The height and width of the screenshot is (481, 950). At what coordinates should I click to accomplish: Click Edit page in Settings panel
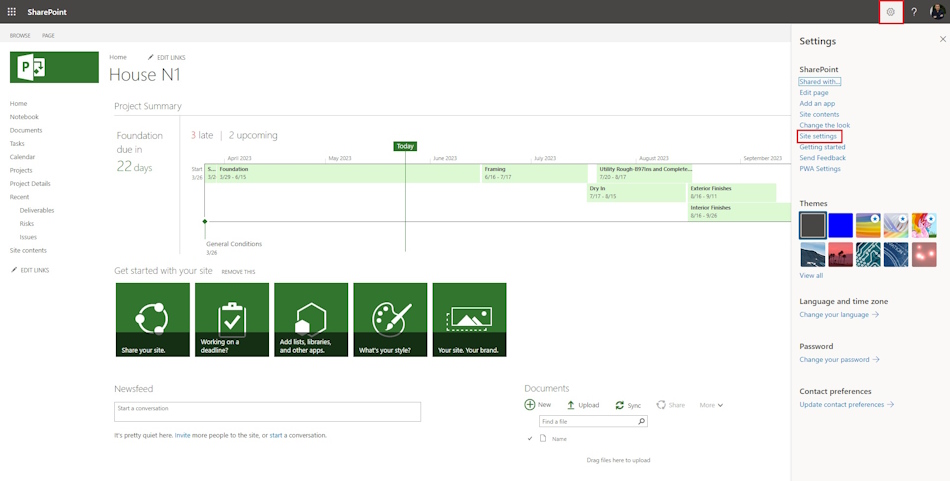point(814,93)
